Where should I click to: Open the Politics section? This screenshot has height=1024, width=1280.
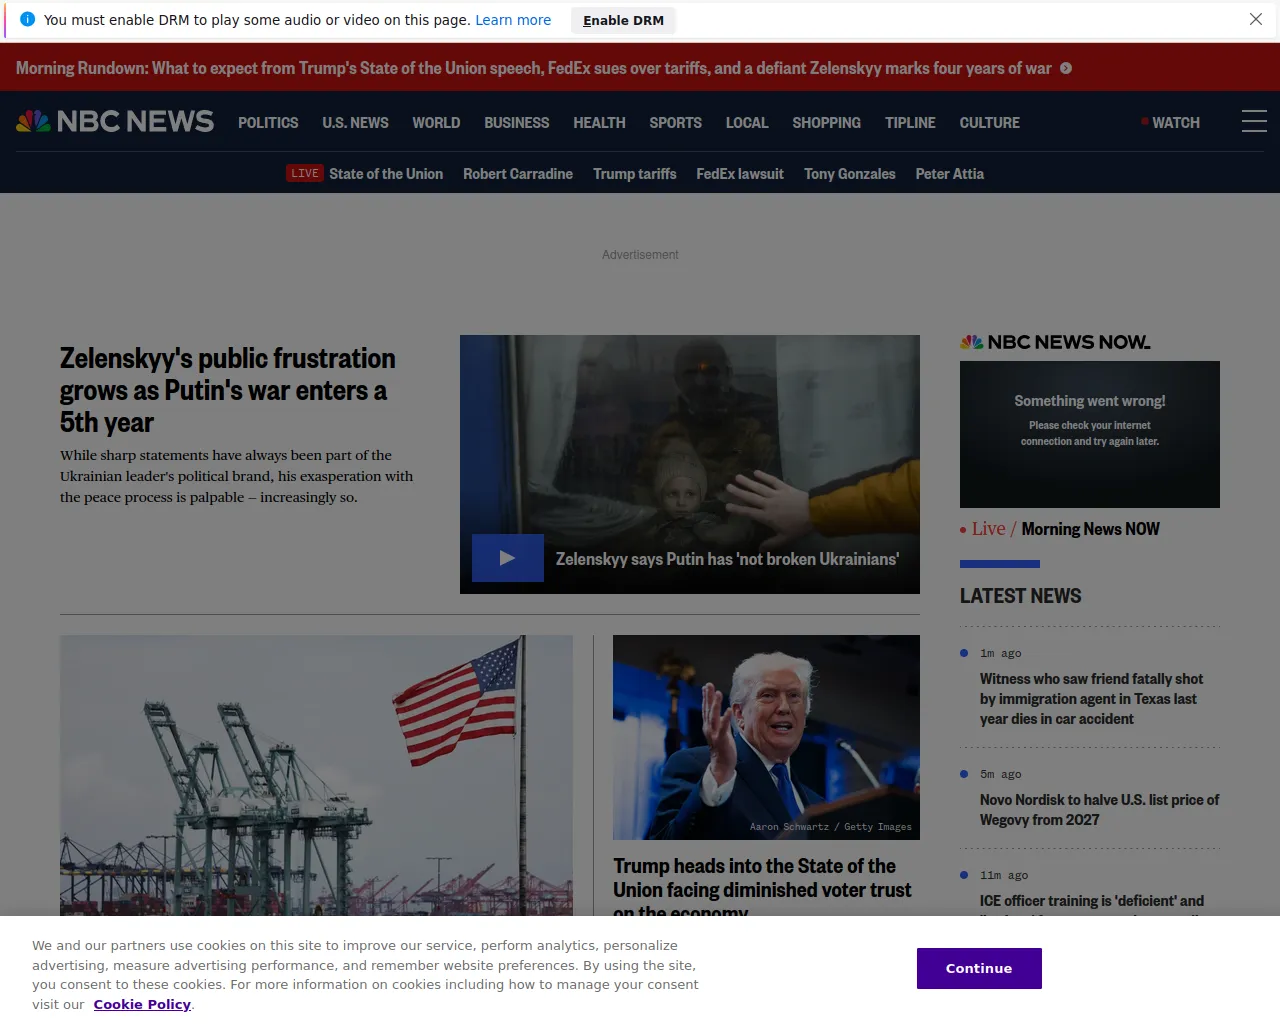[x=268, y=123]
